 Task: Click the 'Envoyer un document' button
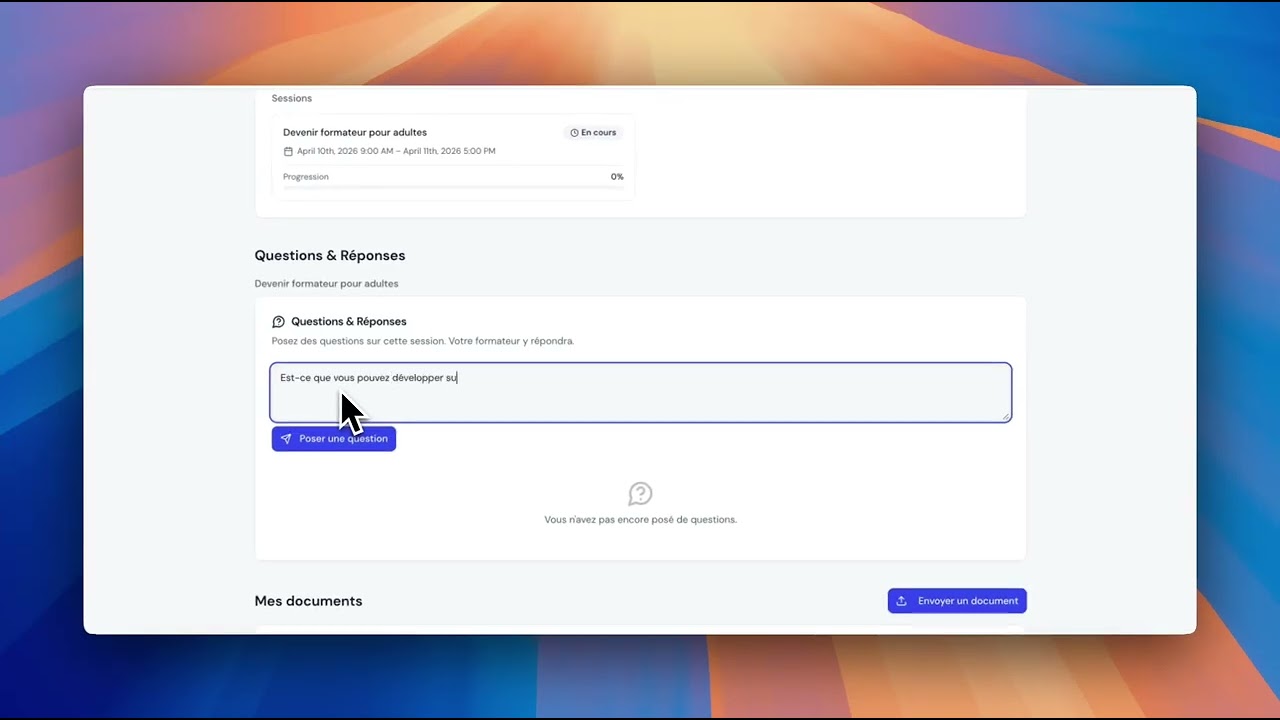[957, 601]
